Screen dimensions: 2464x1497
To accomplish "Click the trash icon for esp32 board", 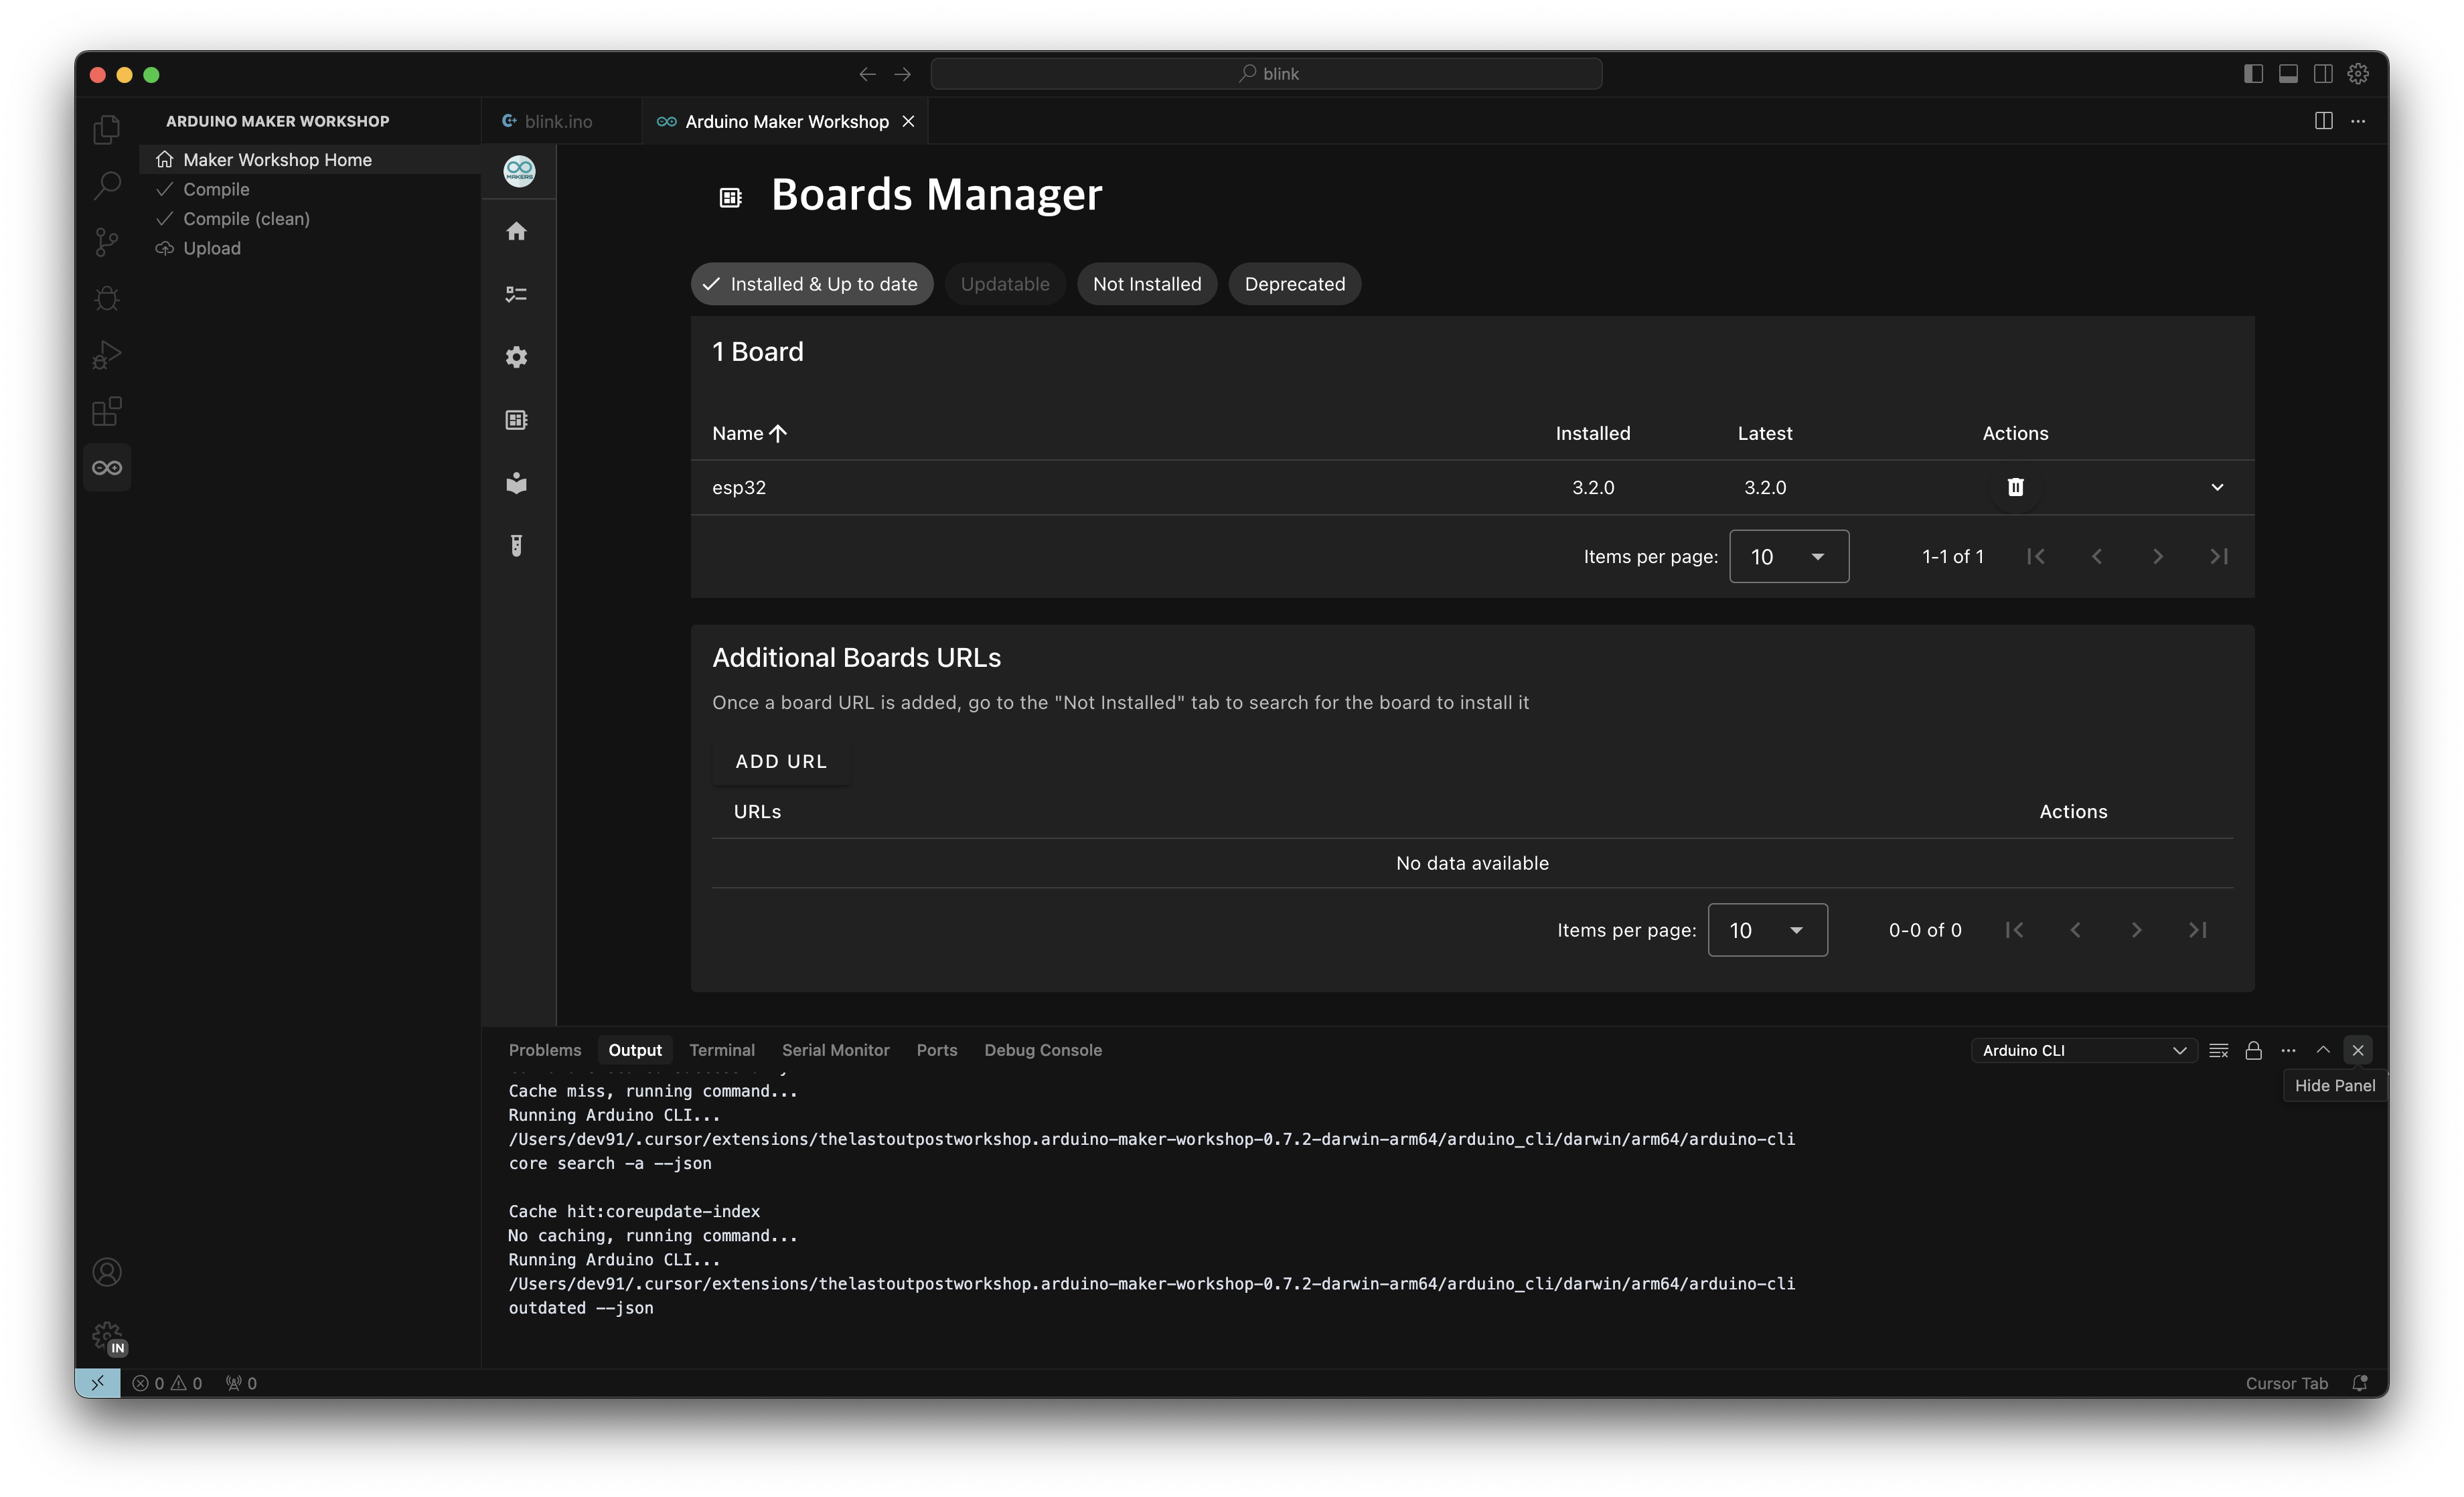I will (x=2015, y=487).
